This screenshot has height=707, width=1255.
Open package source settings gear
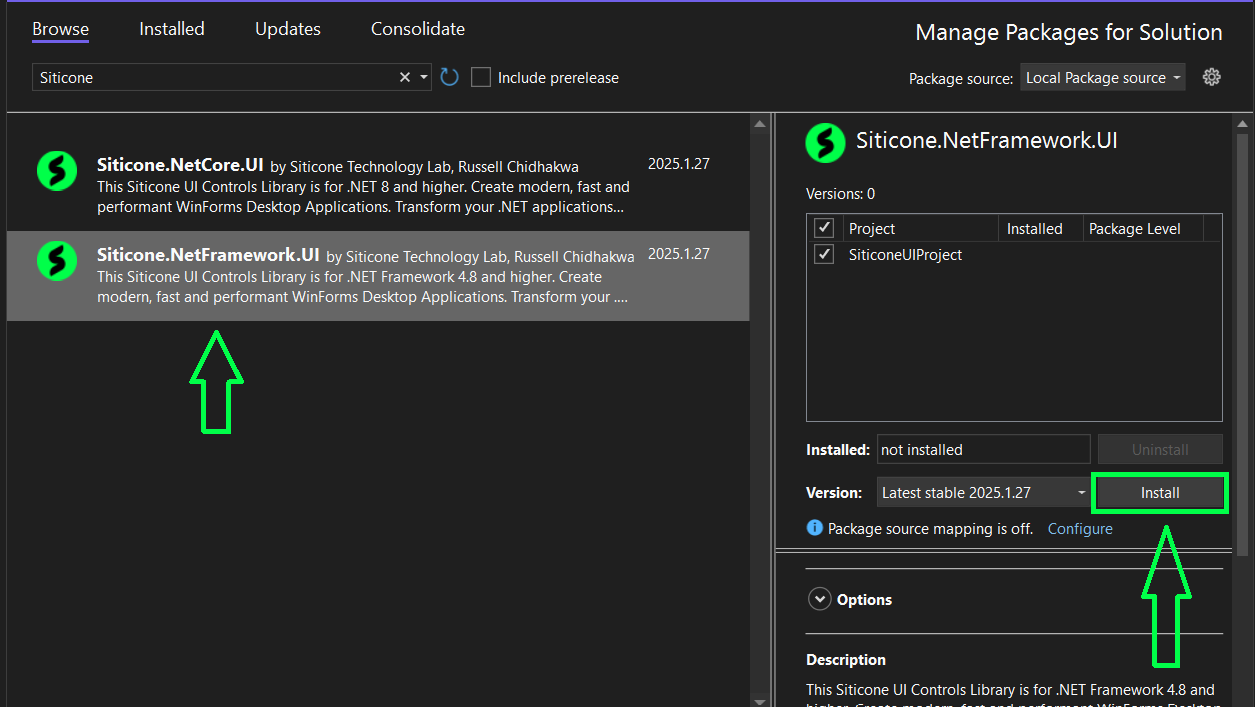pyautogui.click(x=1211, y=77)
